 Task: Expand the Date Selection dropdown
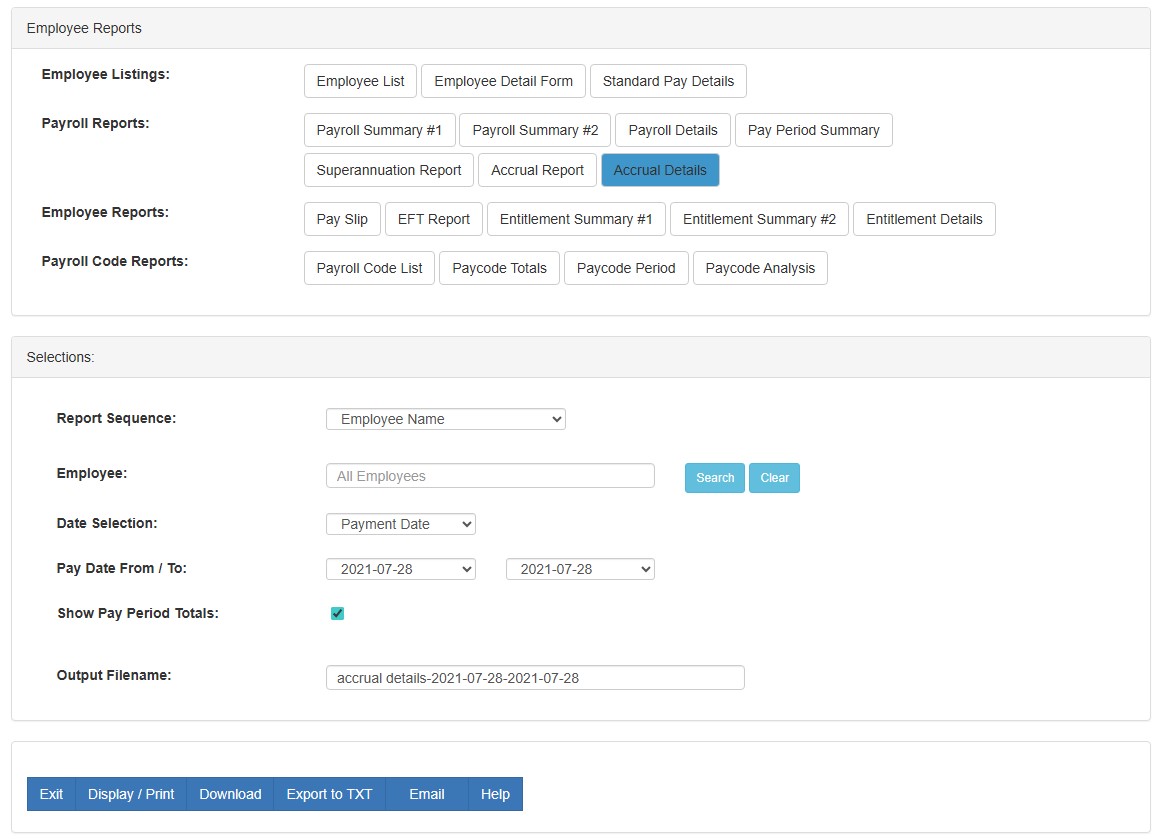pos(400,523)
